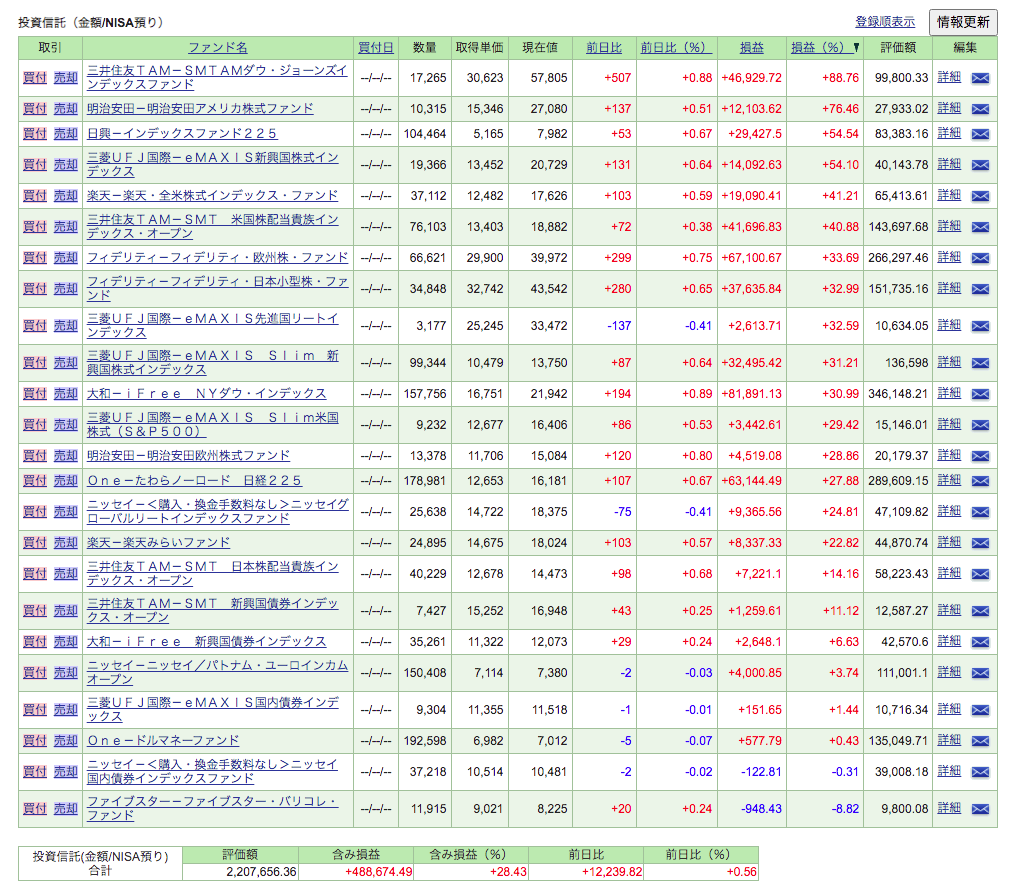Click mail icon for One-ドルマネーファンド row
This screenshot has width=1015, height=892.
(x=981, y=741)
